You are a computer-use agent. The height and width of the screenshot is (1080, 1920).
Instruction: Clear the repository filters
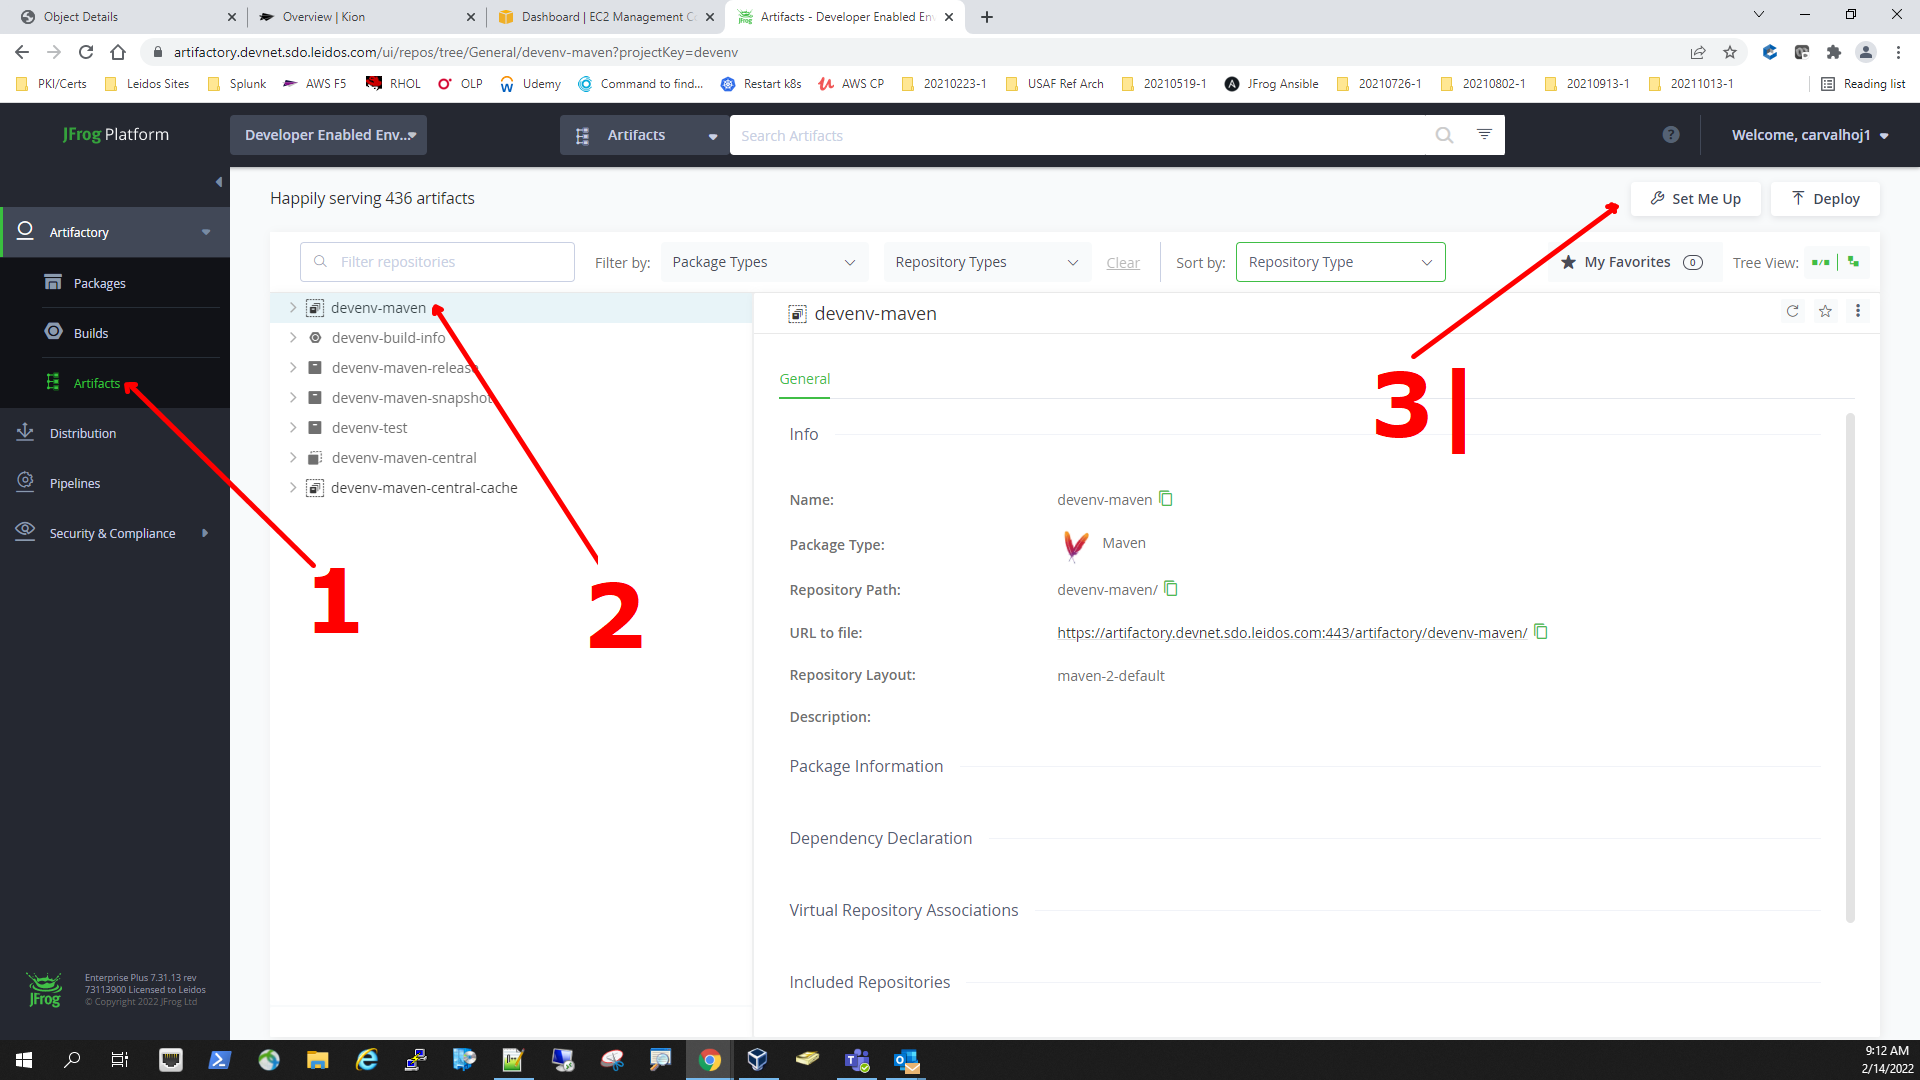[x=1122, y=263]
